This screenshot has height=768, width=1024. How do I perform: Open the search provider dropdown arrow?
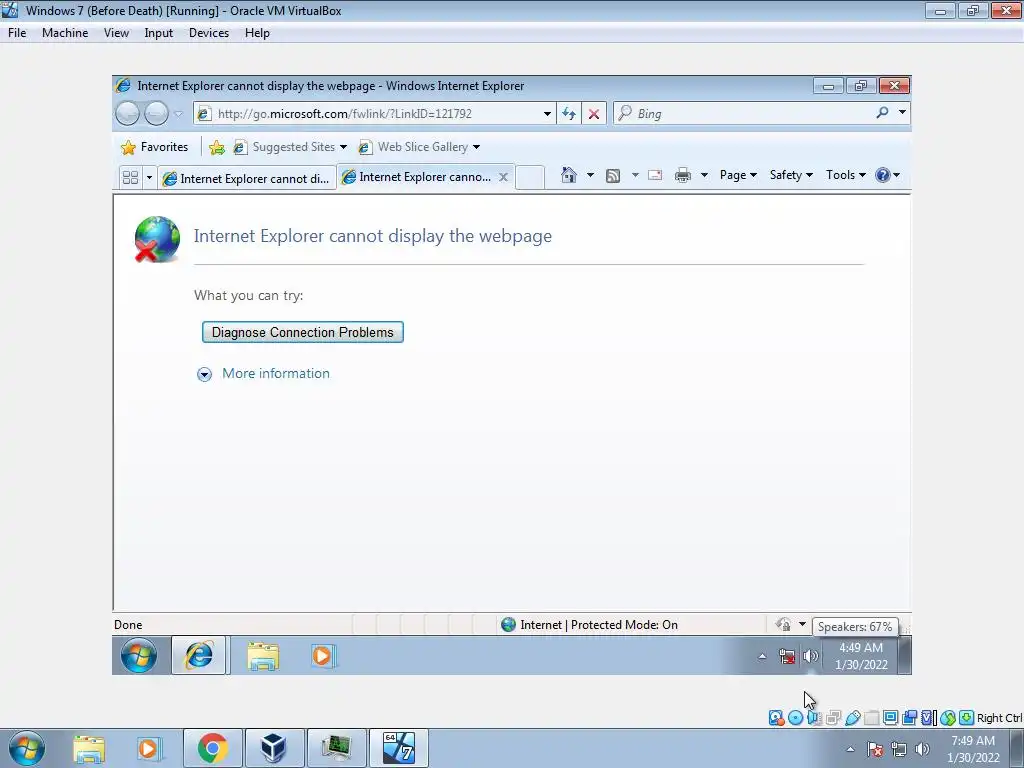902,112
